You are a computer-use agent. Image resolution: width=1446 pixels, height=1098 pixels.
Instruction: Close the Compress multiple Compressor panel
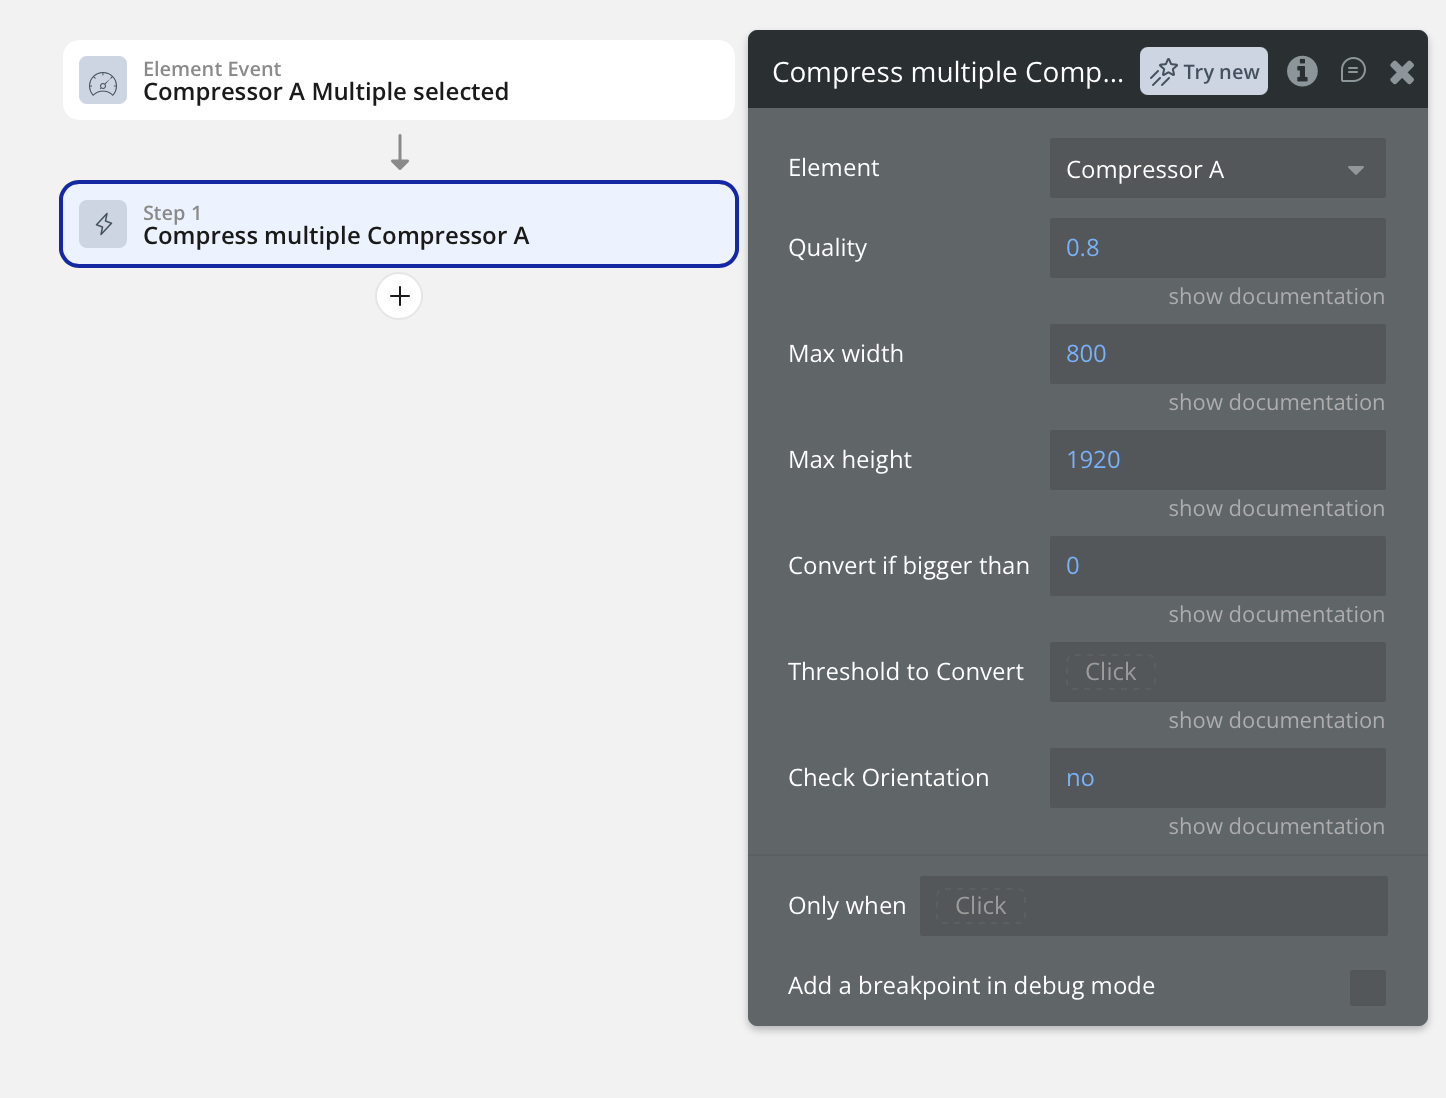pyautogui.click(x=1402, y=72)
